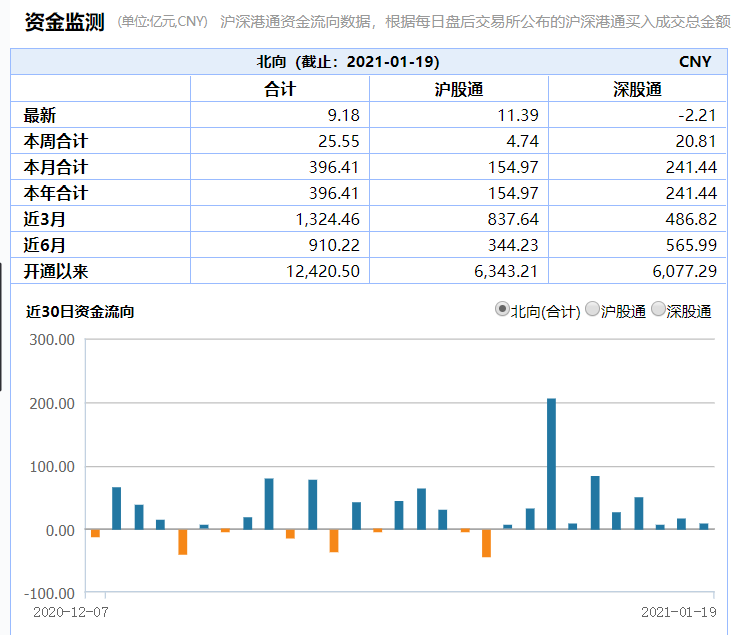The width and height of the screenshot is (731, 635).
Task: Click the 合计 column header
Action: pyautogui.click(x=279, y=89)
